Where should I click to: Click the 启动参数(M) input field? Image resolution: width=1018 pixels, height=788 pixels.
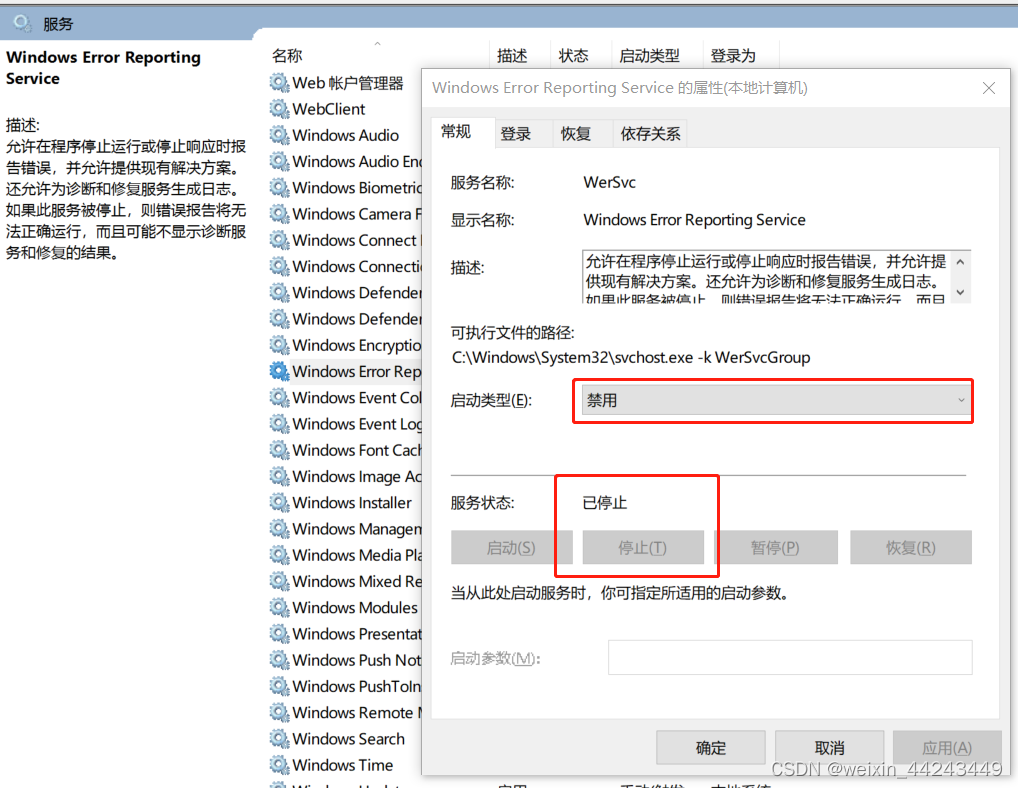pos(790,658)
